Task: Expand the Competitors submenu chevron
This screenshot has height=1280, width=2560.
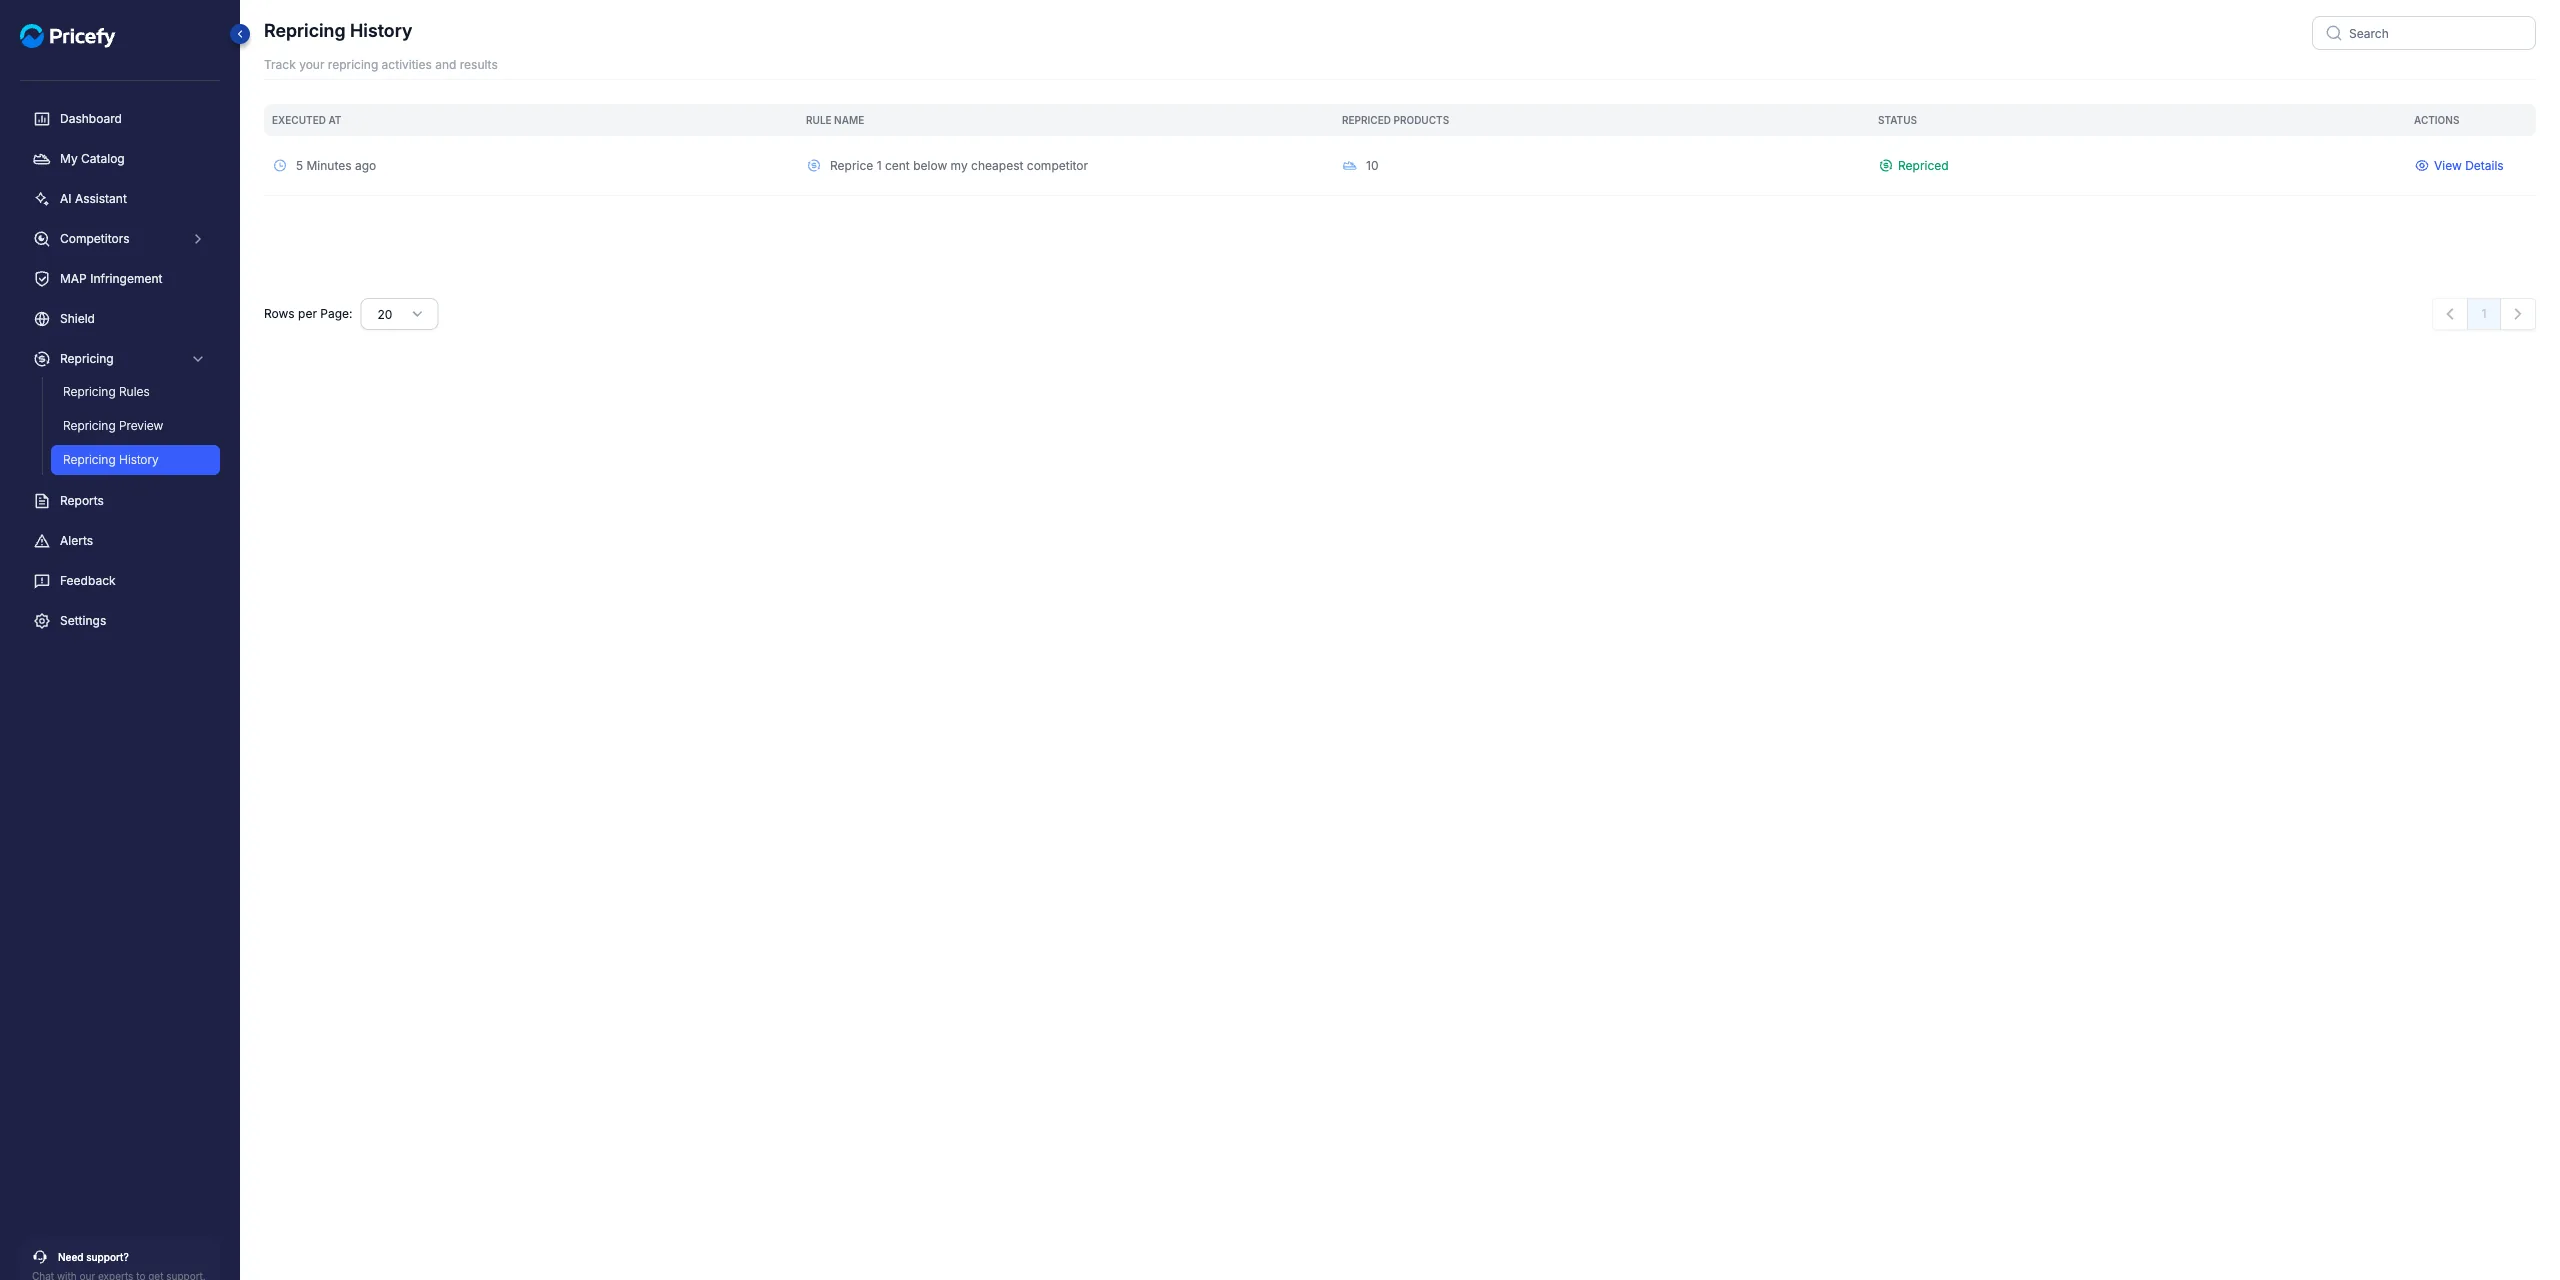Action: [x=198, y=239]
